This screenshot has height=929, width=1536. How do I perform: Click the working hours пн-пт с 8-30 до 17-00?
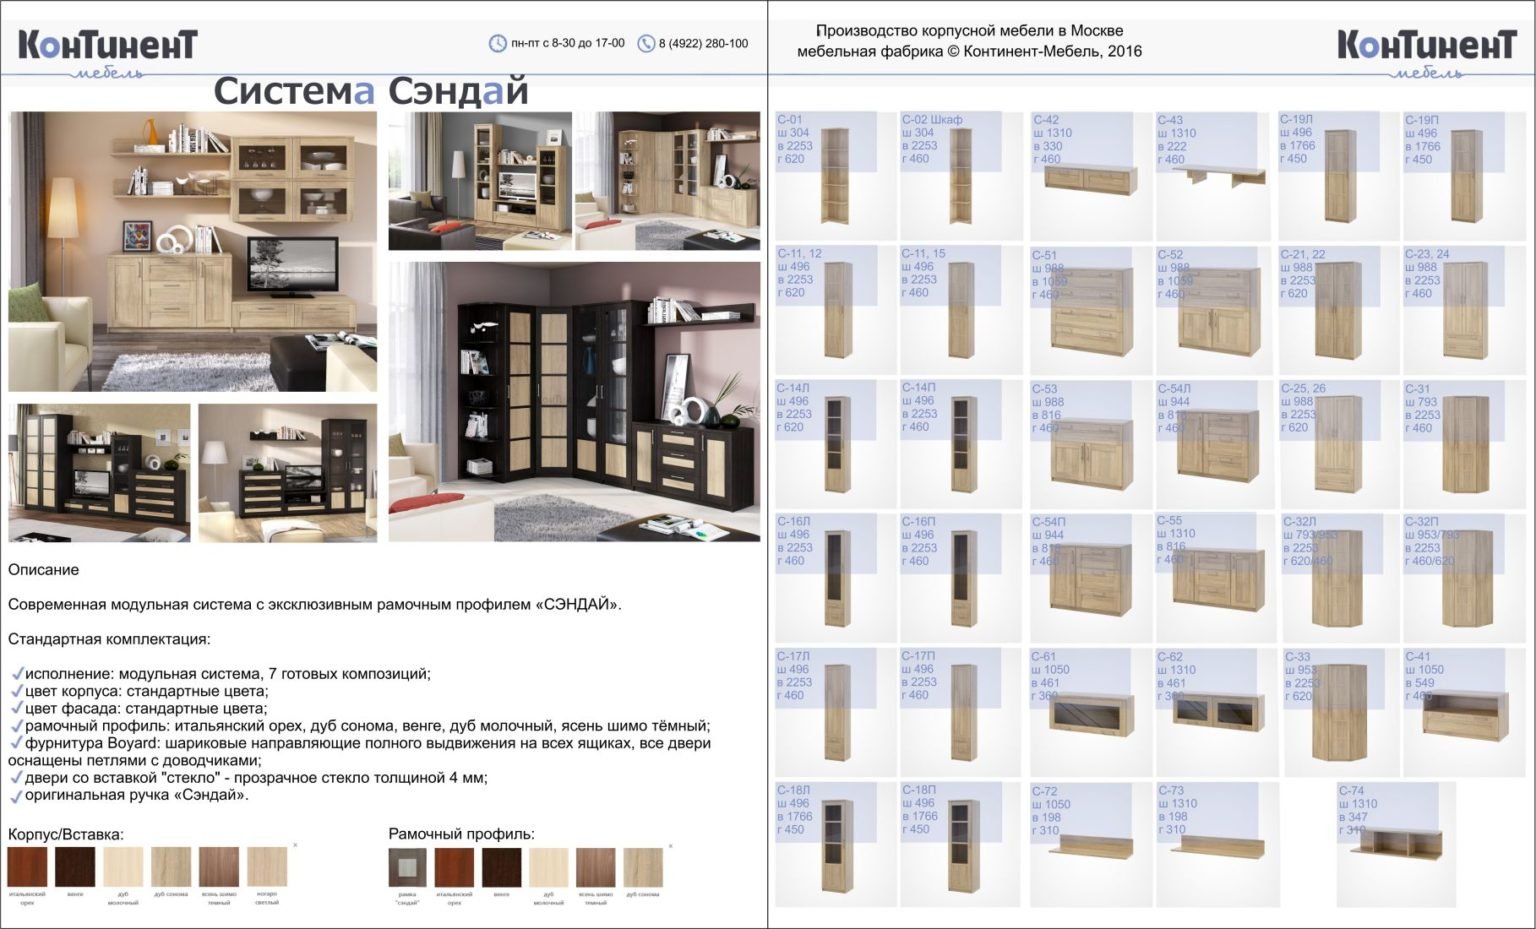pyautogui.click(x=568, y=44)
